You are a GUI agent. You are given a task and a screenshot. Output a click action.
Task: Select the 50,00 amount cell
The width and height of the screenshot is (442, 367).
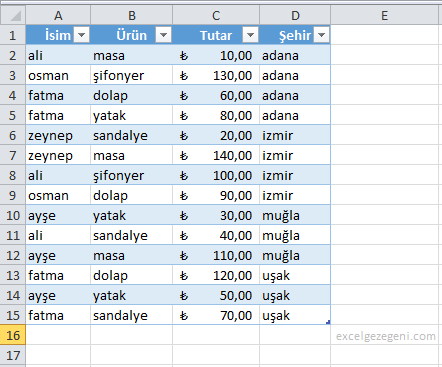coord(216,295)
